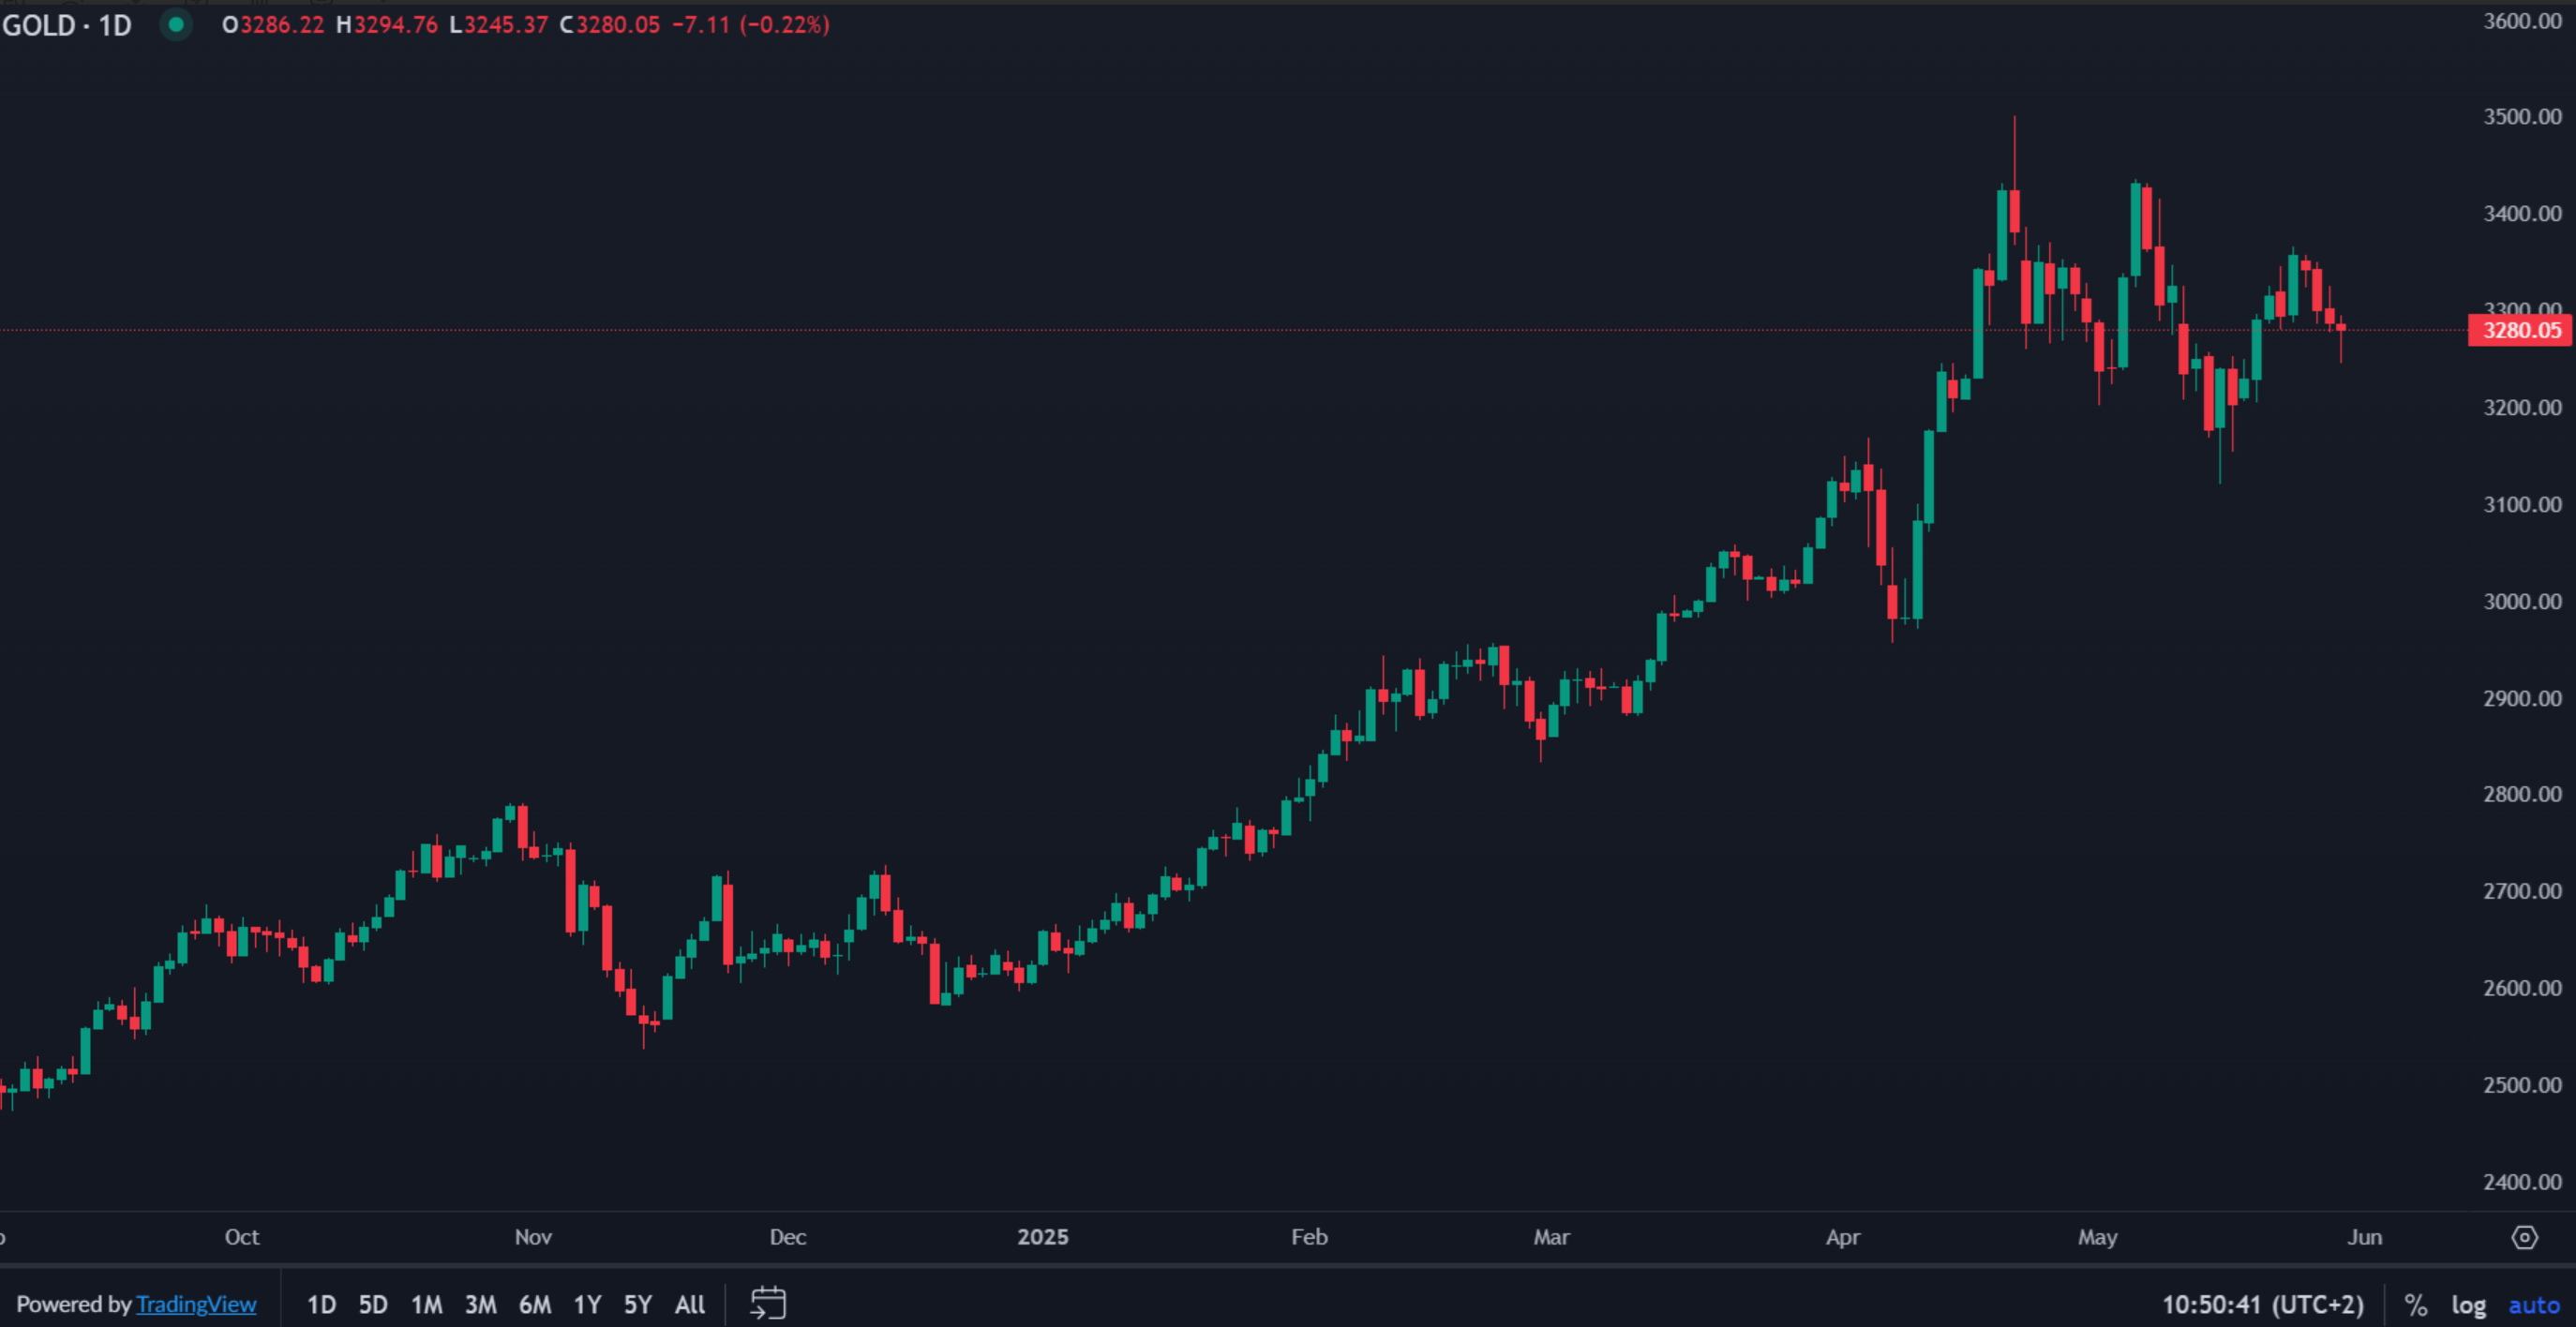Toggle percentage scale with the % button
The height and width of the screenshot is (1327, 2576).
click(x=2418, y=1304)
